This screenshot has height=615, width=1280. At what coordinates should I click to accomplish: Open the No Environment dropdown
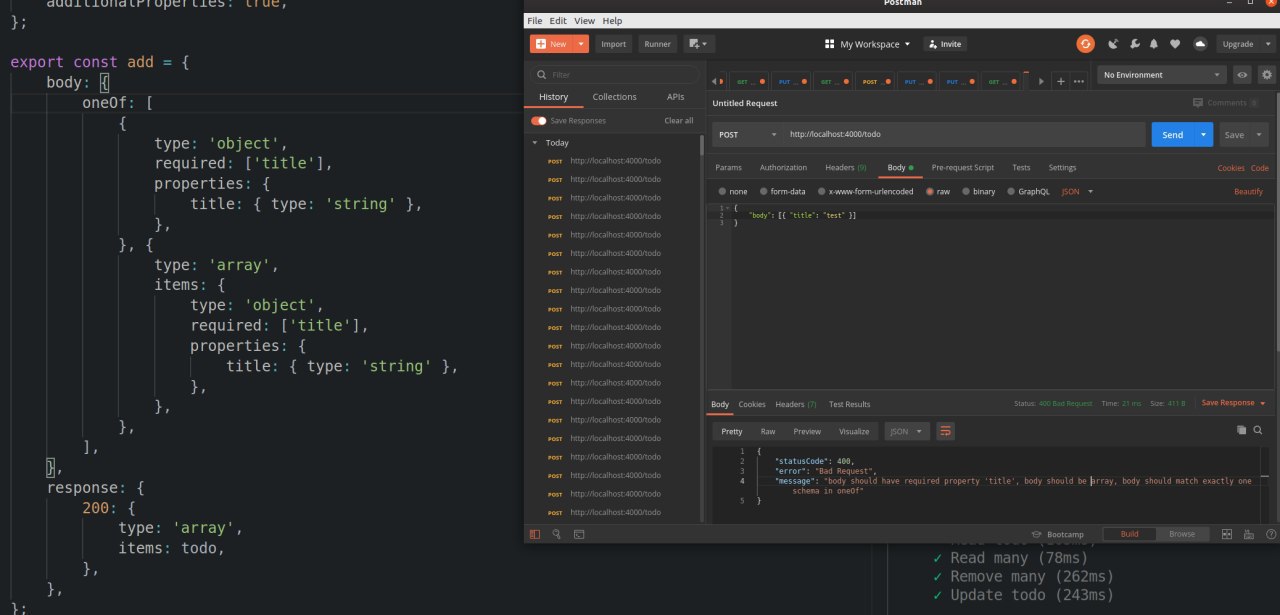pyautogui.click(x=1162, y=75)
